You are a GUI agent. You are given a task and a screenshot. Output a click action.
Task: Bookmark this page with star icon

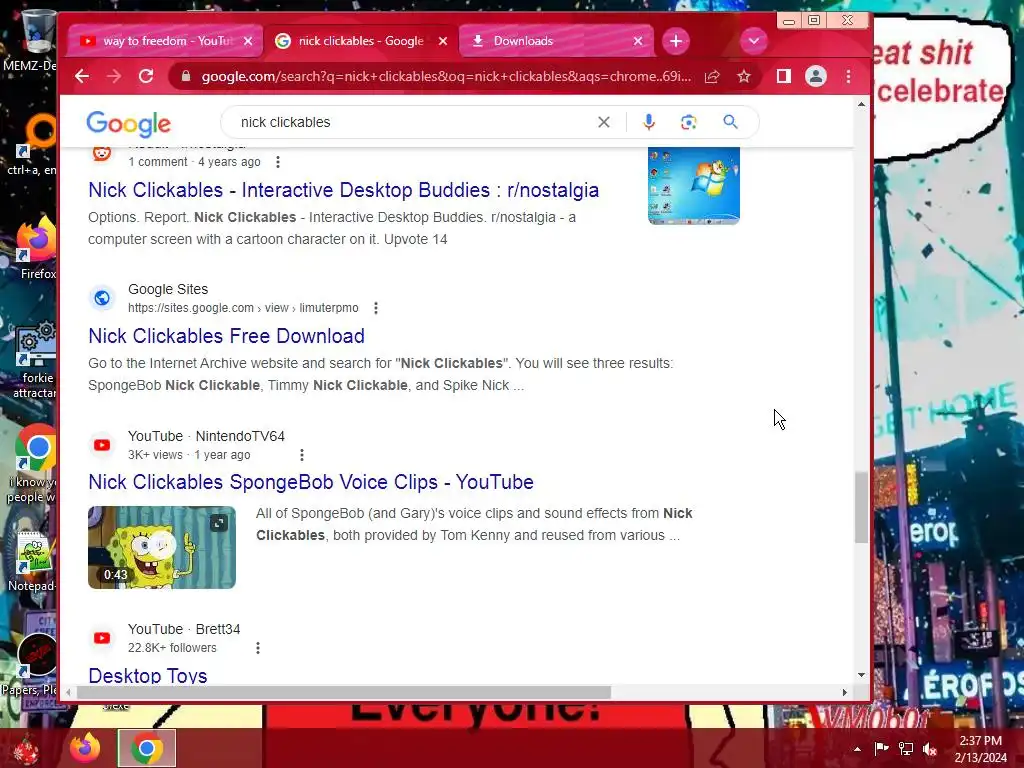coord(744,76)
